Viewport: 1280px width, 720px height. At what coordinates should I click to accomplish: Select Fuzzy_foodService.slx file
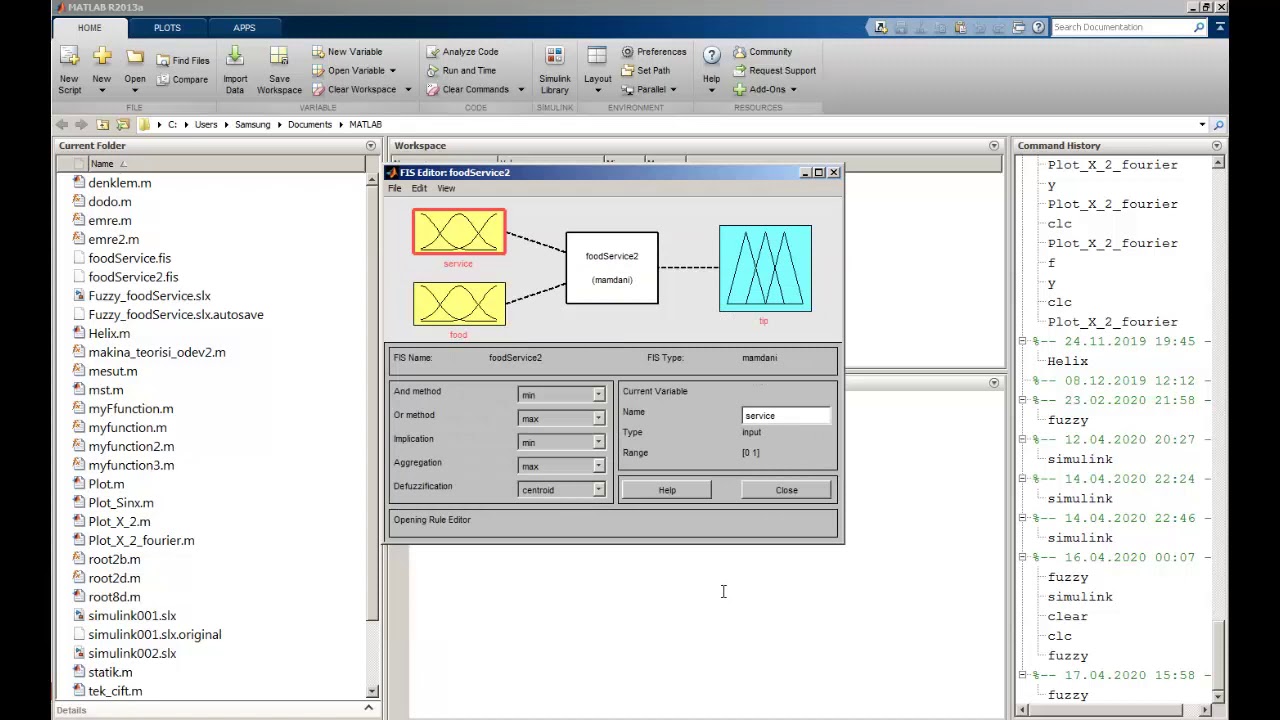tap(149, 296)
